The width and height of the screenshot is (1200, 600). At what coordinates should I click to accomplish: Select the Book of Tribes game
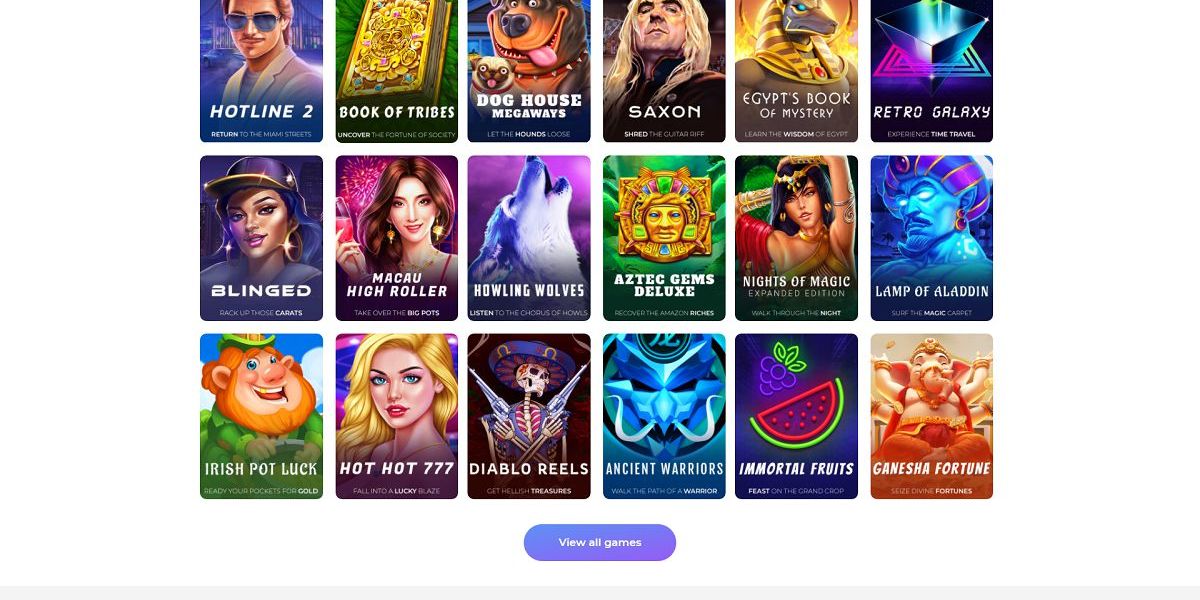[397, 70]
